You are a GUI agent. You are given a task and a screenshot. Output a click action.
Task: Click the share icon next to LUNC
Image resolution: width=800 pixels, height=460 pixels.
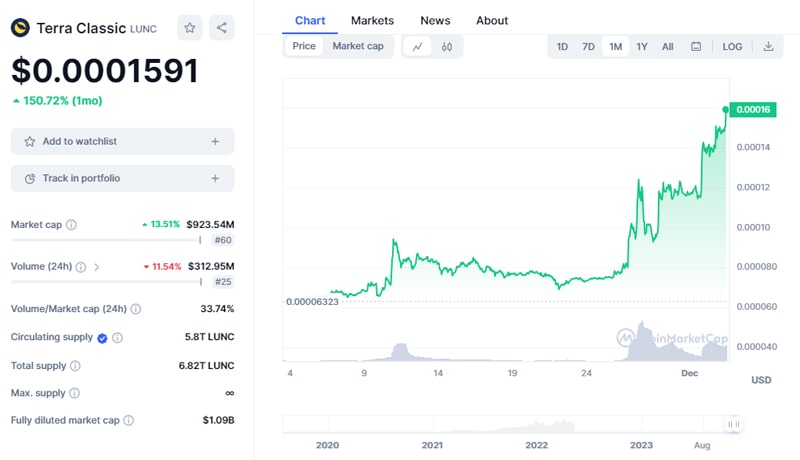[221, 28]
